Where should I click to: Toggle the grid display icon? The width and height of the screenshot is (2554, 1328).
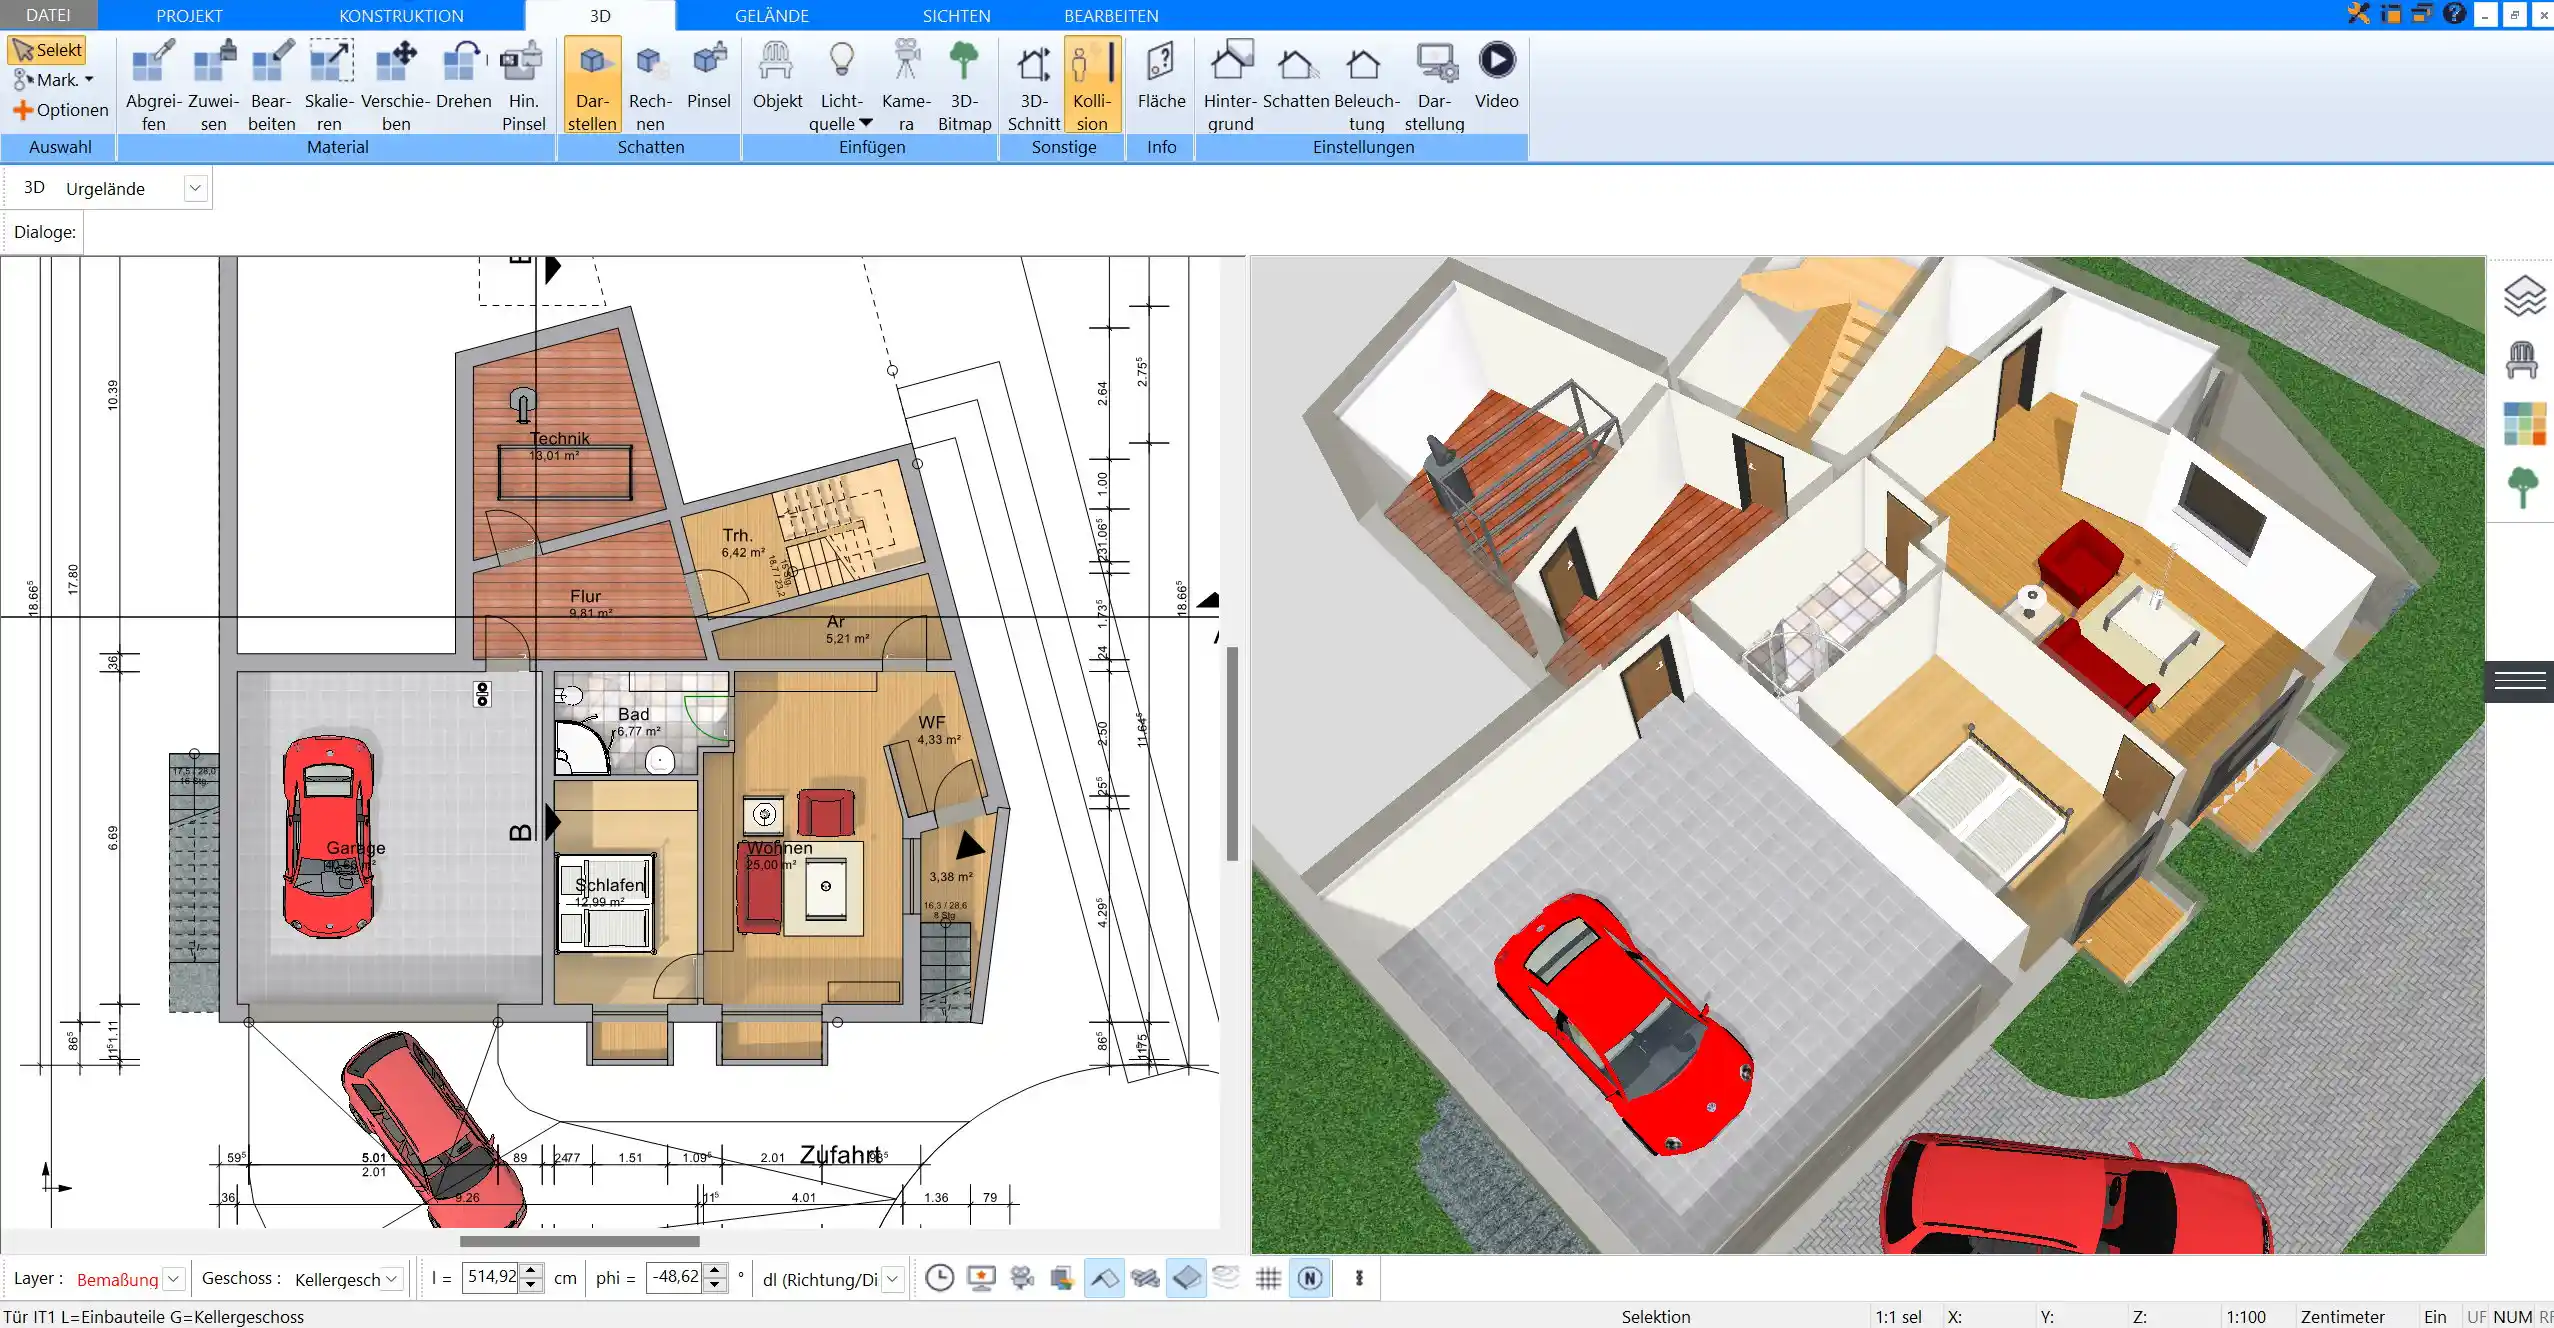point(1268,1278)
